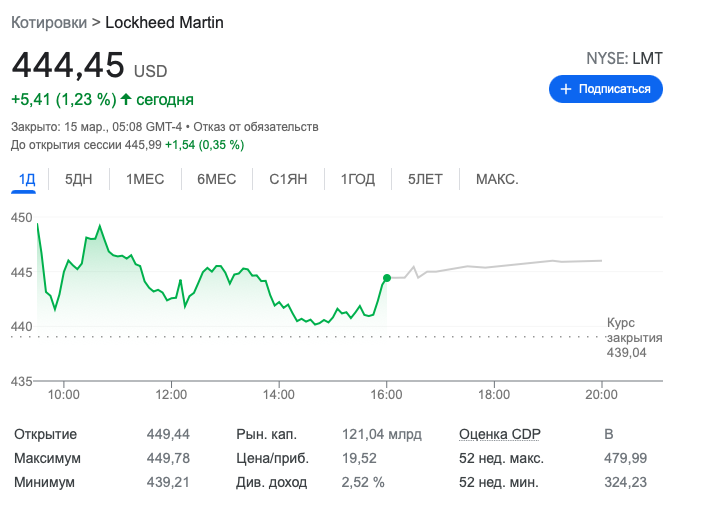Switch to the 5ДН tab
This screenshot has height=513, width=706.
(79, 179)
